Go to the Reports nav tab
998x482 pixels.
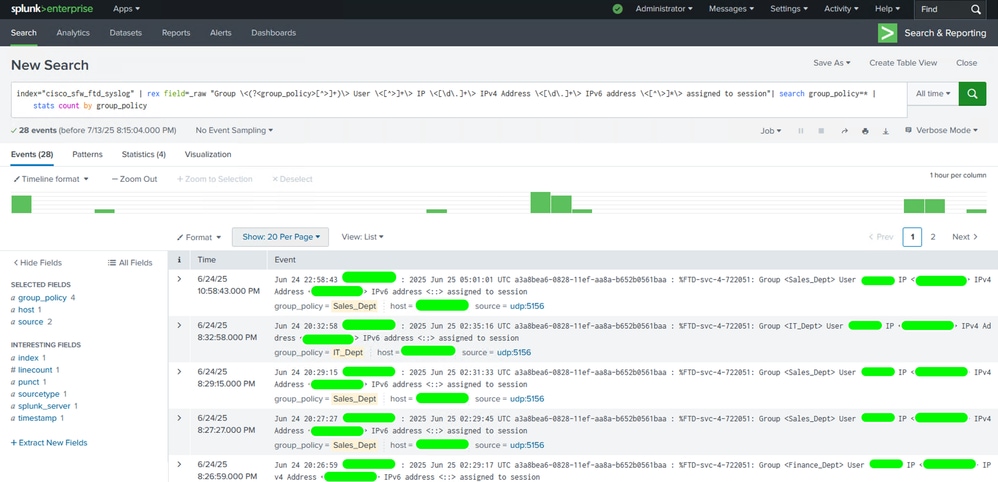click(x=176, y=32)
